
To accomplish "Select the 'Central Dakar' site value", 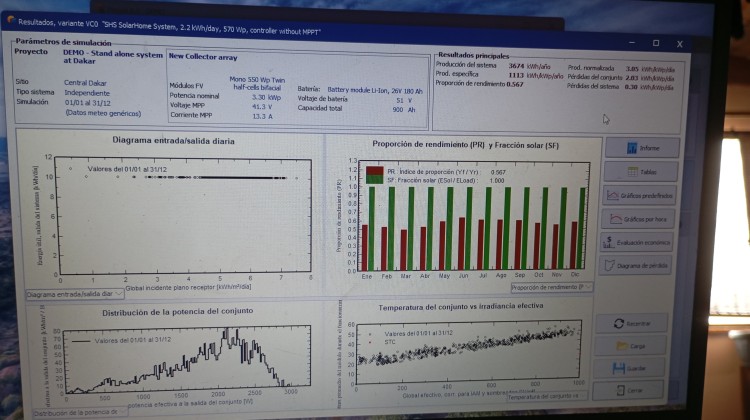I will 85,83.
